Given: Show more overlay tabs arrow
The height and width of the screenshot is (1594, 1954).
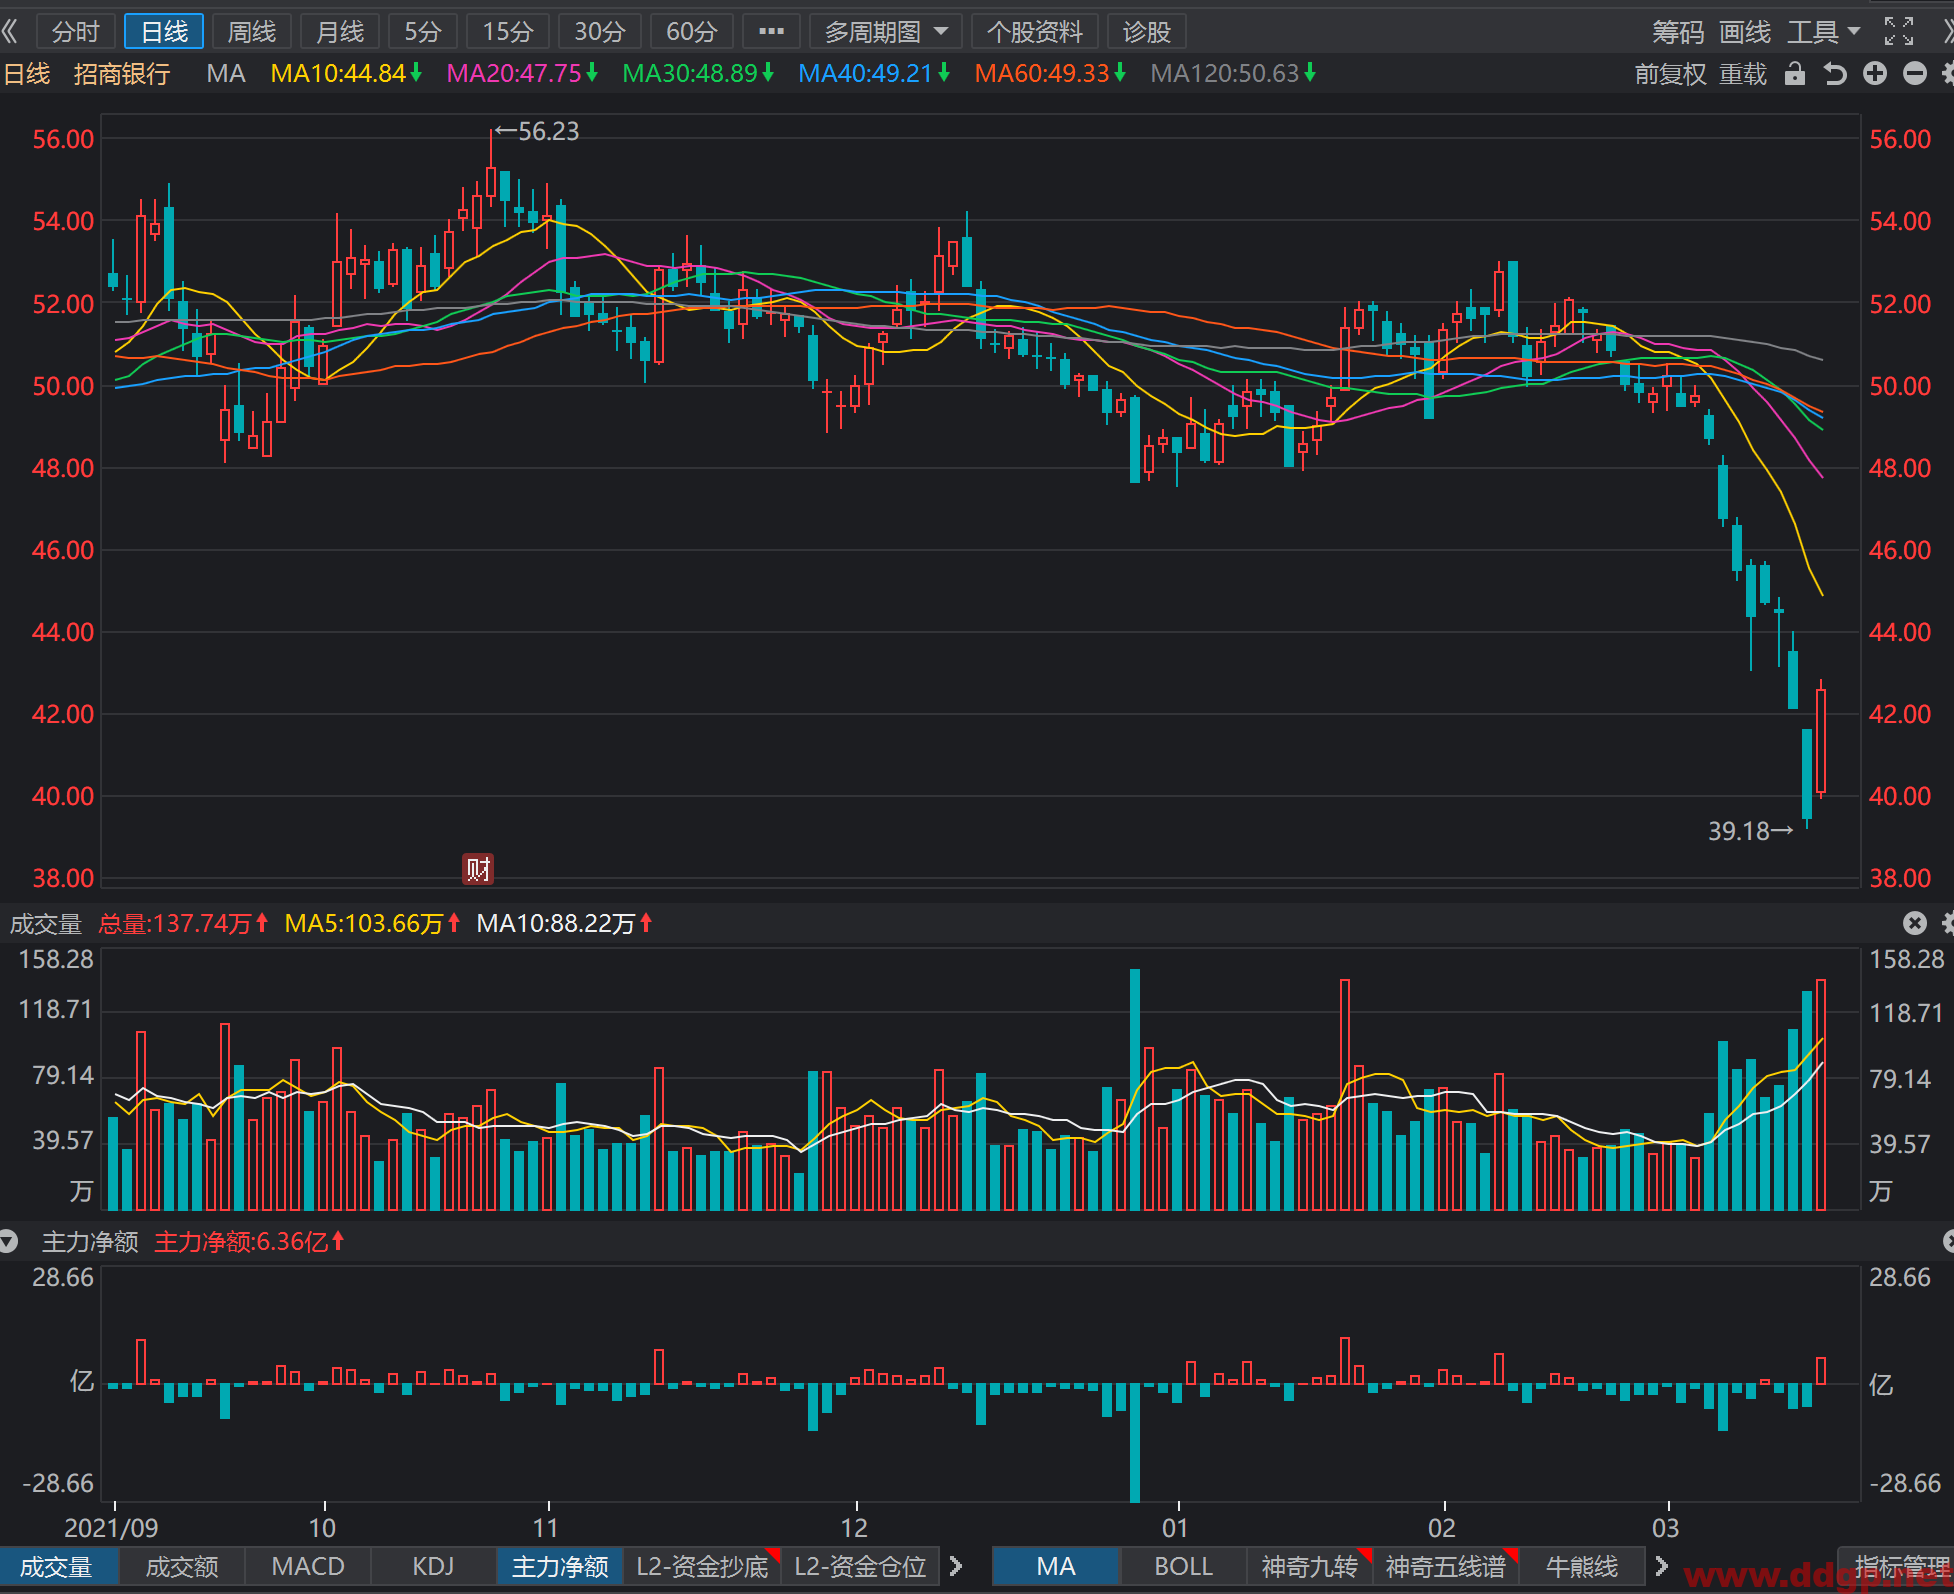Looking at the screenshot, I should click(1661, 1566).
